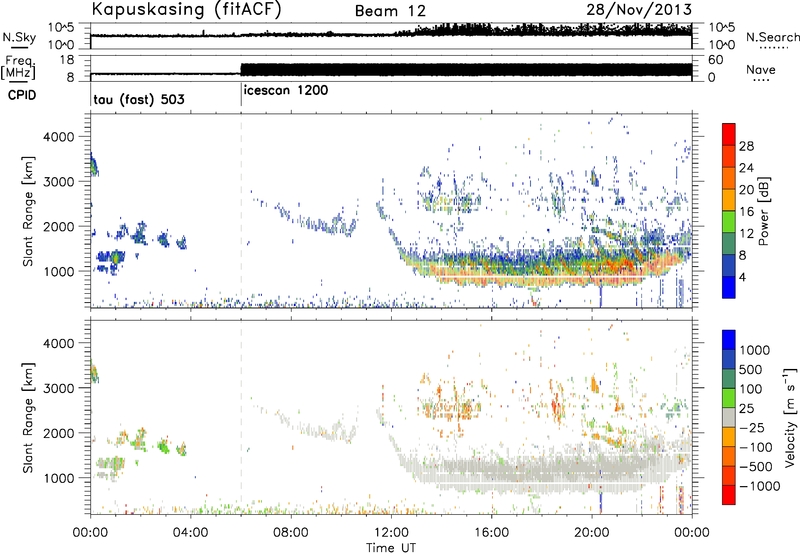This screenshot has height=554, width=800.
Task: Click the '12:00' time axis tick label
Action: (391, 533)
